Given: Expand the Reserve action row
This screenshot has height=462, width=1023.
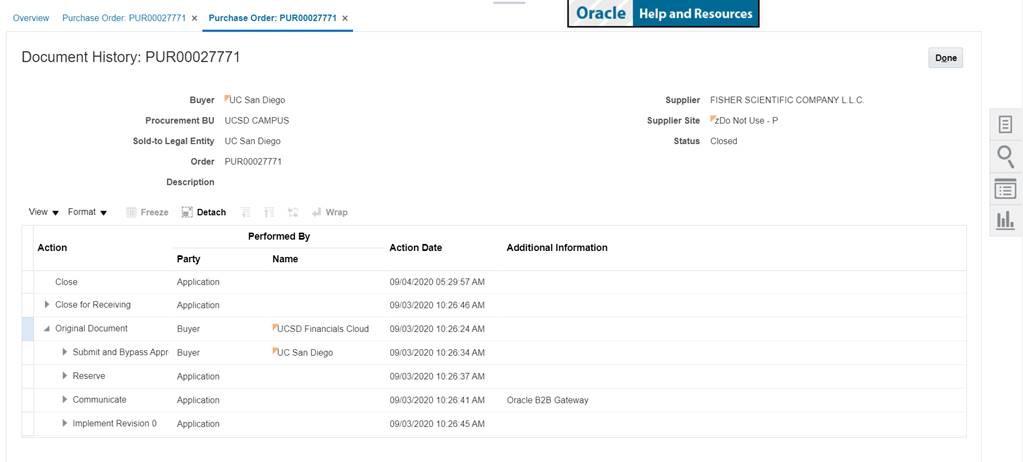Looking at the screenshot, I should coord(65,376).
